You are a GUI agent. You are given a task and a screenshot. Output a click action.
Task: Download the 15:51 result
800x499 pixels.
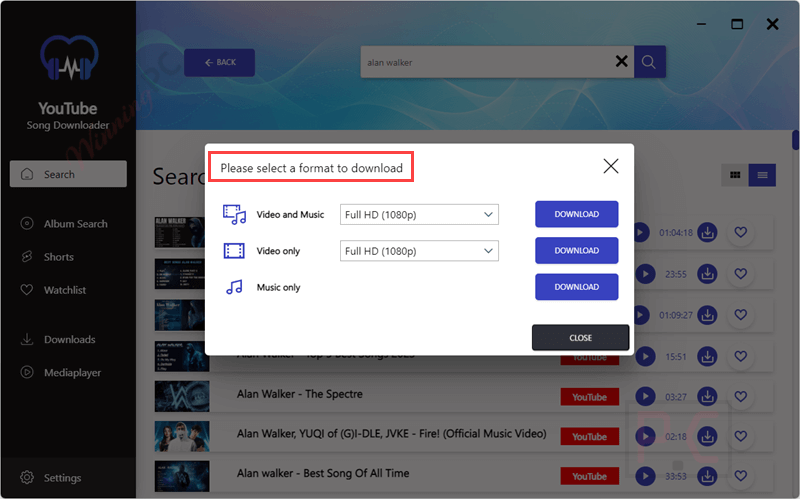tap(707, 356)
